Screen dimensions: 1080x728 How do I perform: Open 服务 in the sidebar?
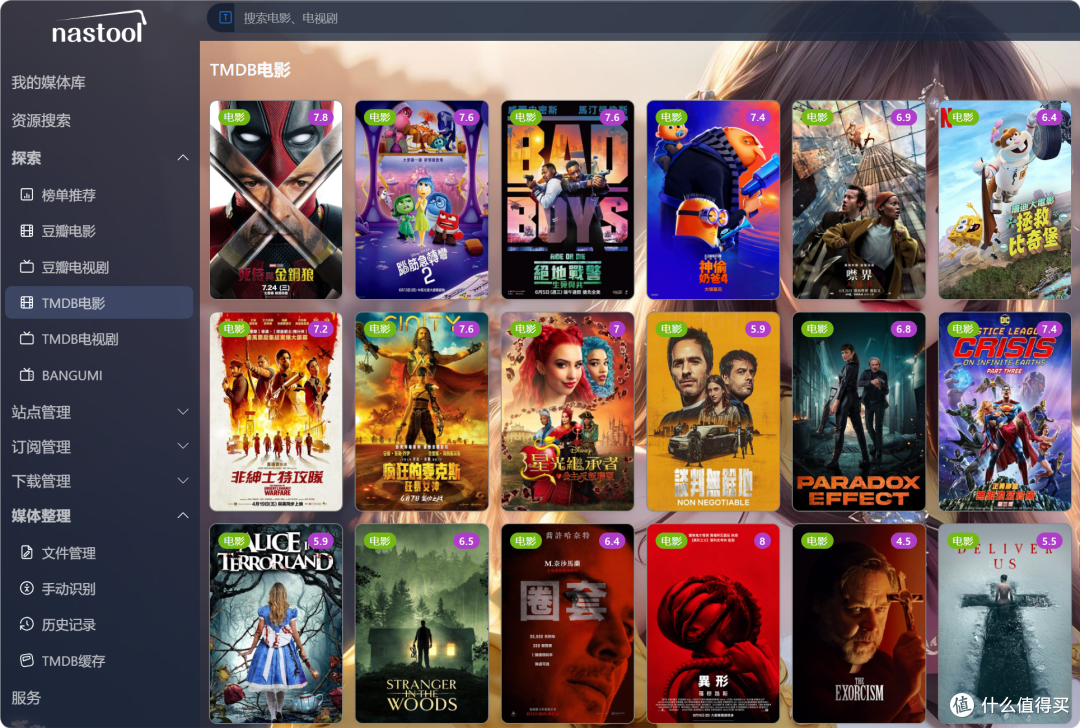[26, 698]
